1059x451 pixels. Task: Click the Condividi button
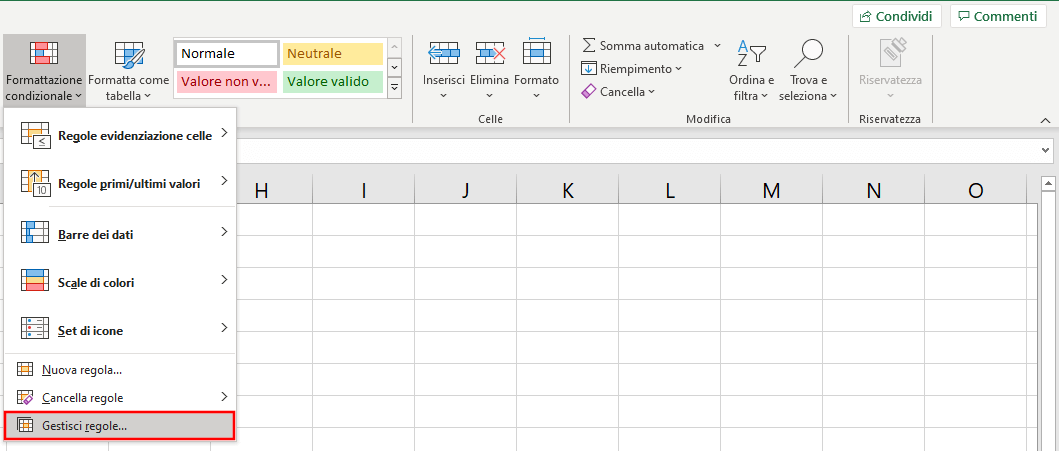click(x=896, y=16)
